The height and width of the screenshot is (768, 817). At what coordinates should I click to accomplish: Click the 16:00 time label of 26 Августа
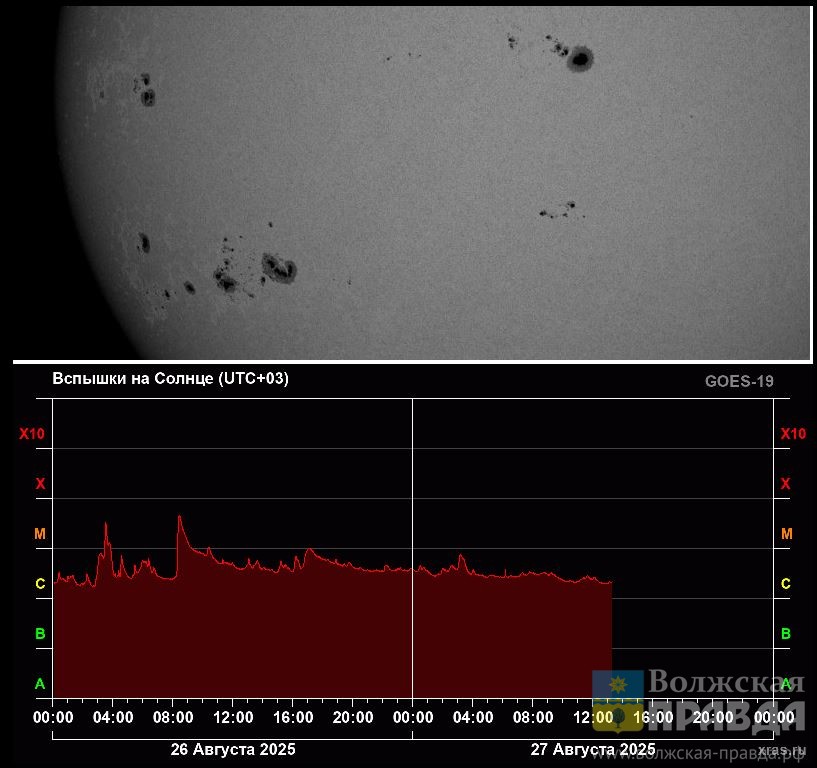pyautogui.click(x=293, y=717)
